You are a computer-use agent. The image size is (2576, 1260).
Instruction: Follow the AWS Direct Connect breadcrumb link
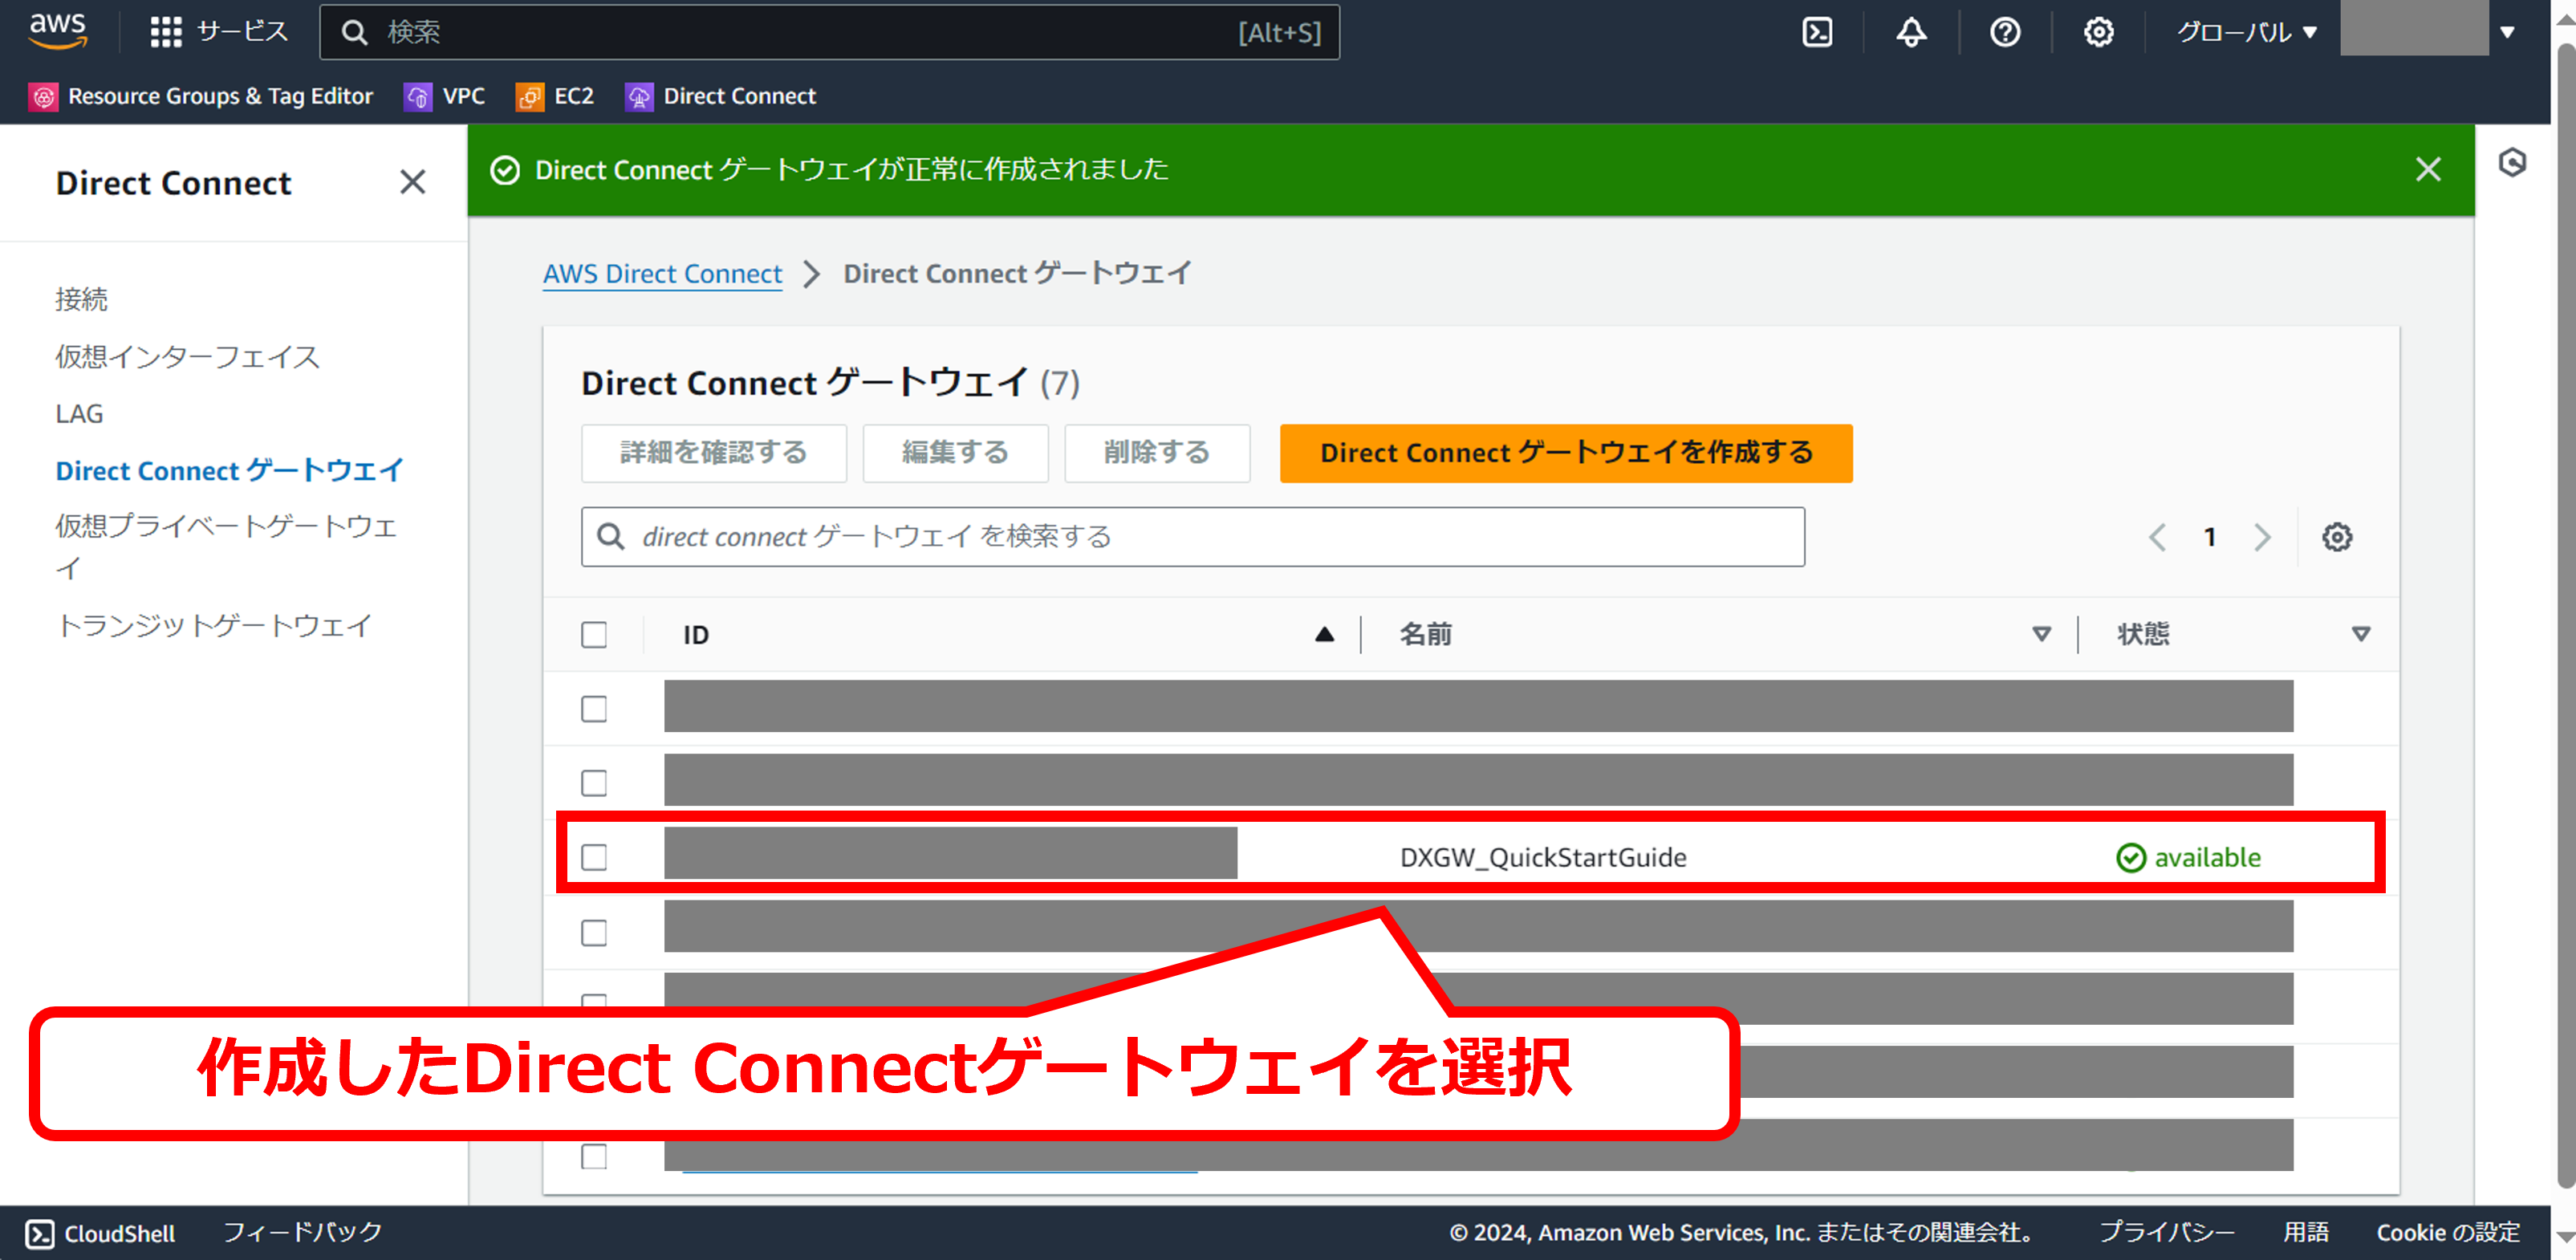(x=662, y=274)
